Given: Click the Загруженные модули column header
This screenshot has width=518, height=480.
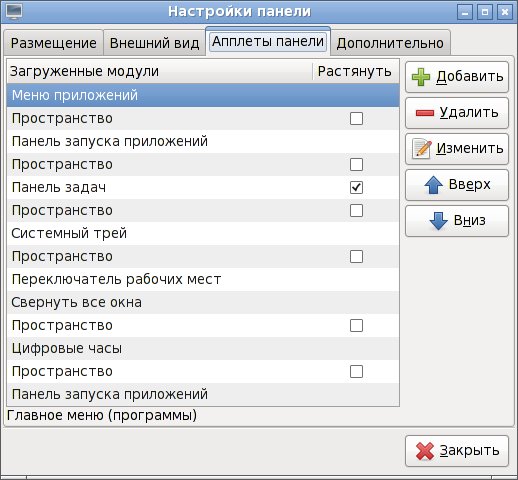Looking at the screenshot, I should pos(160,71).
